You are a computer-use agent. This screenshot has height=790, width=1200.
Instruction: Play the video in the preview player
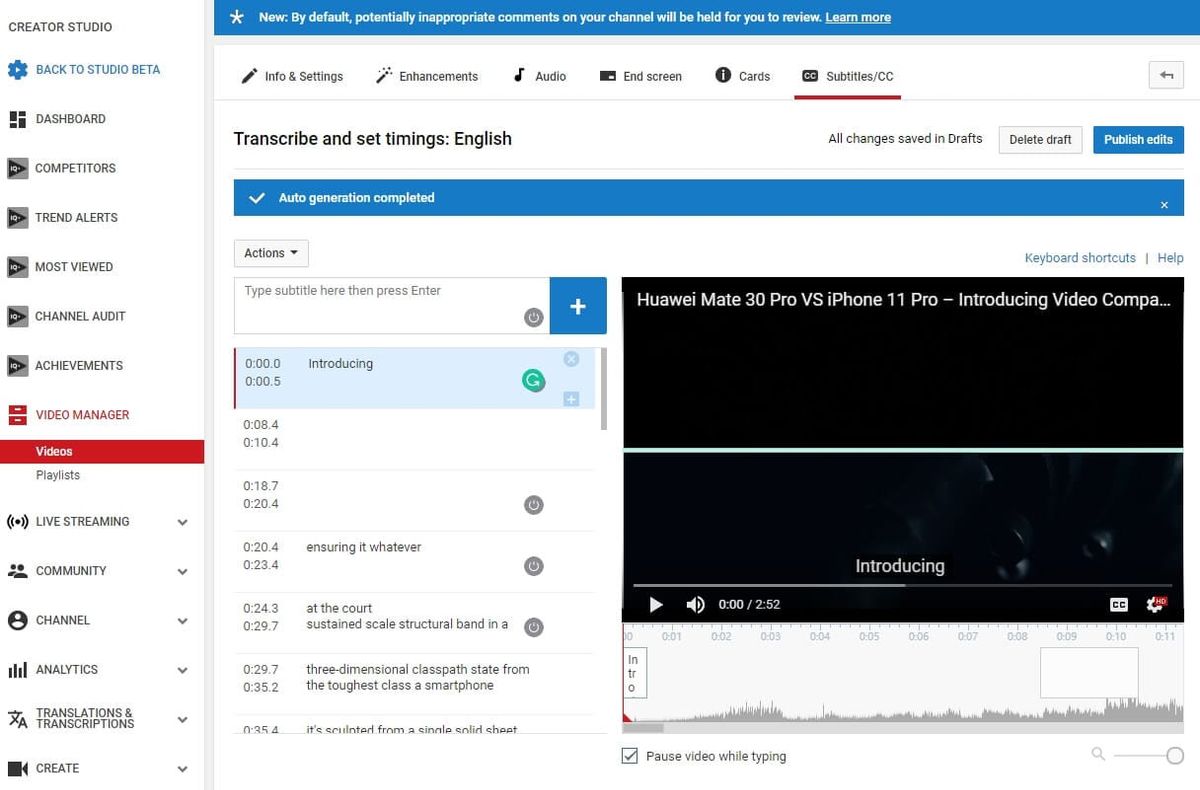656,604
